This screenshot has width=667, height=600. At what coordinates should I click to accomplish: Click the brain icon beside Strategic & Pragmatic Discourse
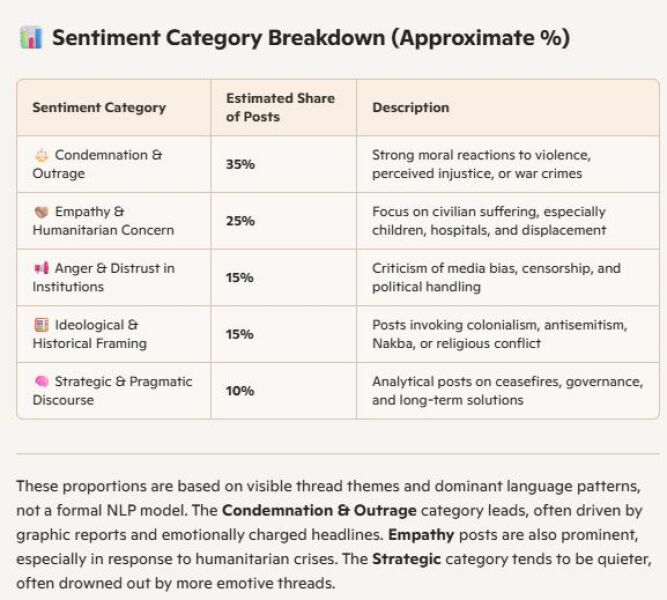point(41,381)
